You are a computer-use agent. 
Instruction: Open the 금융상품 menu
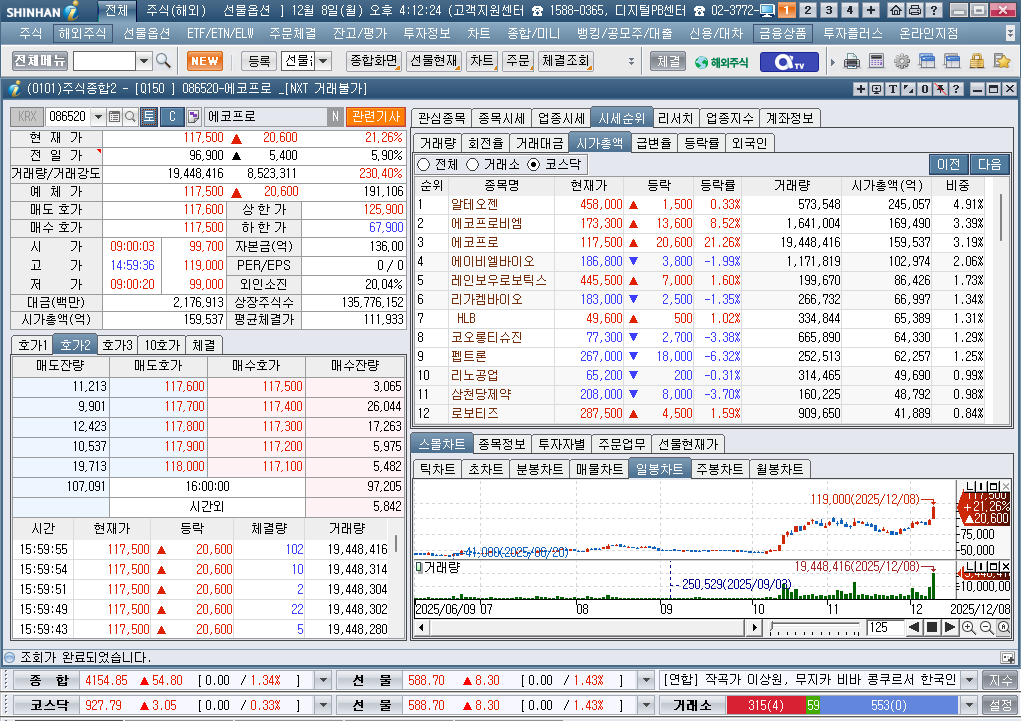(783, 33)
